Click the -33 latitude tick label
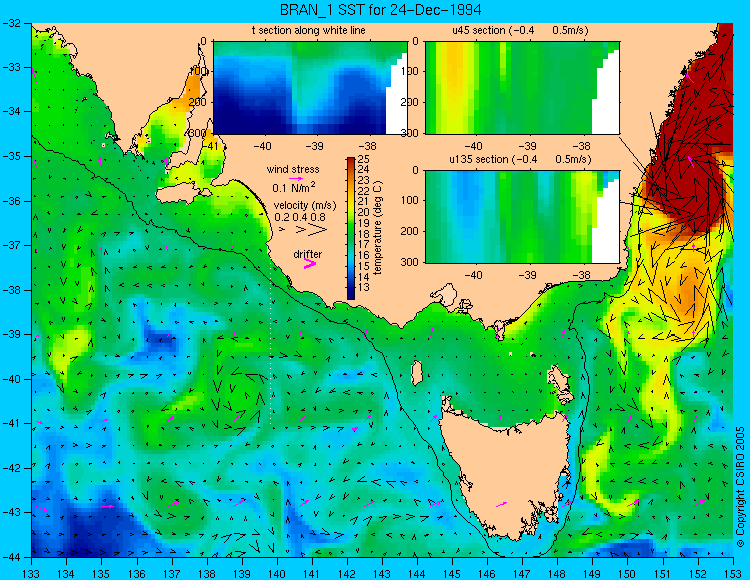This screenshot has height=580, width=750. 10,67
